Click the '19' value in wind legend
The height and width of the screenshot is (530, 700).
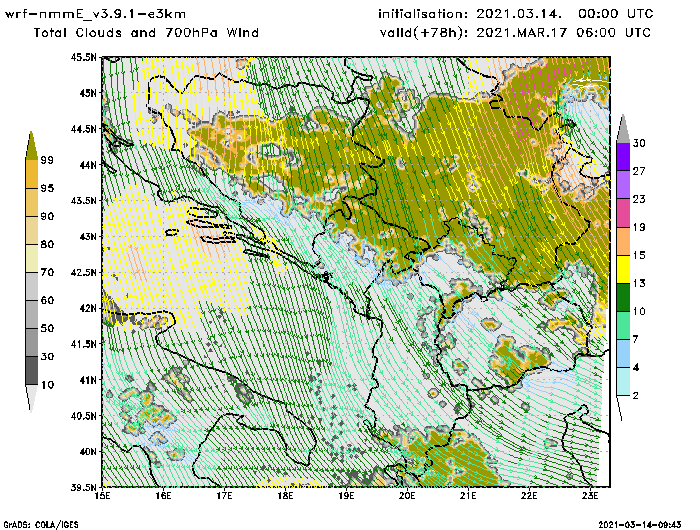click(x=639, y=227)
